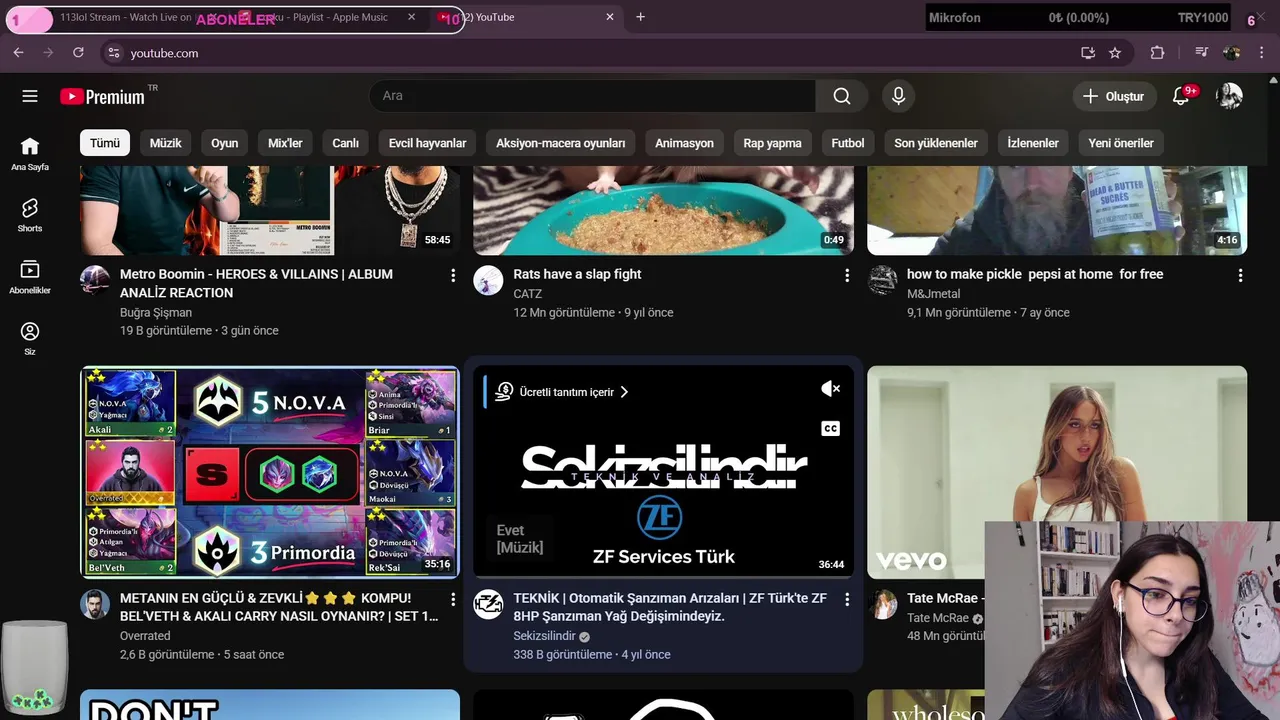Screen dimensions: 1280x720
Task: Open Overrated channel avatar
Action: (95, 604)
